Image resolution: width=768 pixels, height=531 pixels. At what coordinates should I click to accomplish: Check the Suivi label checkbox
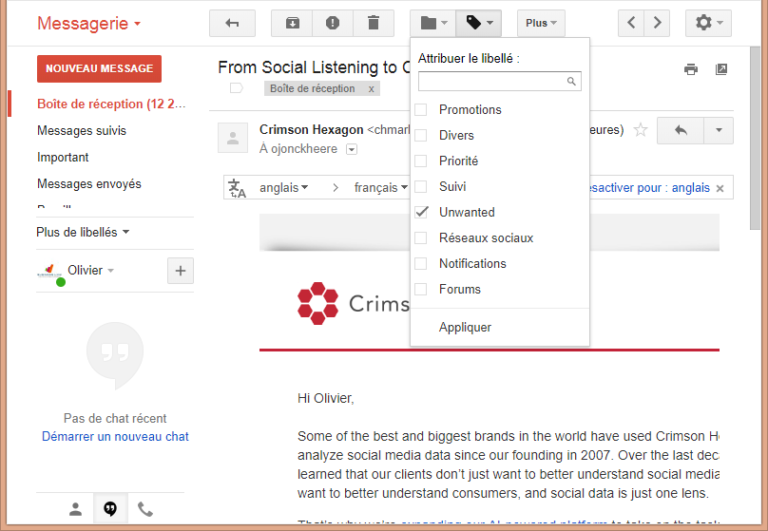click(x=421, y=187)
